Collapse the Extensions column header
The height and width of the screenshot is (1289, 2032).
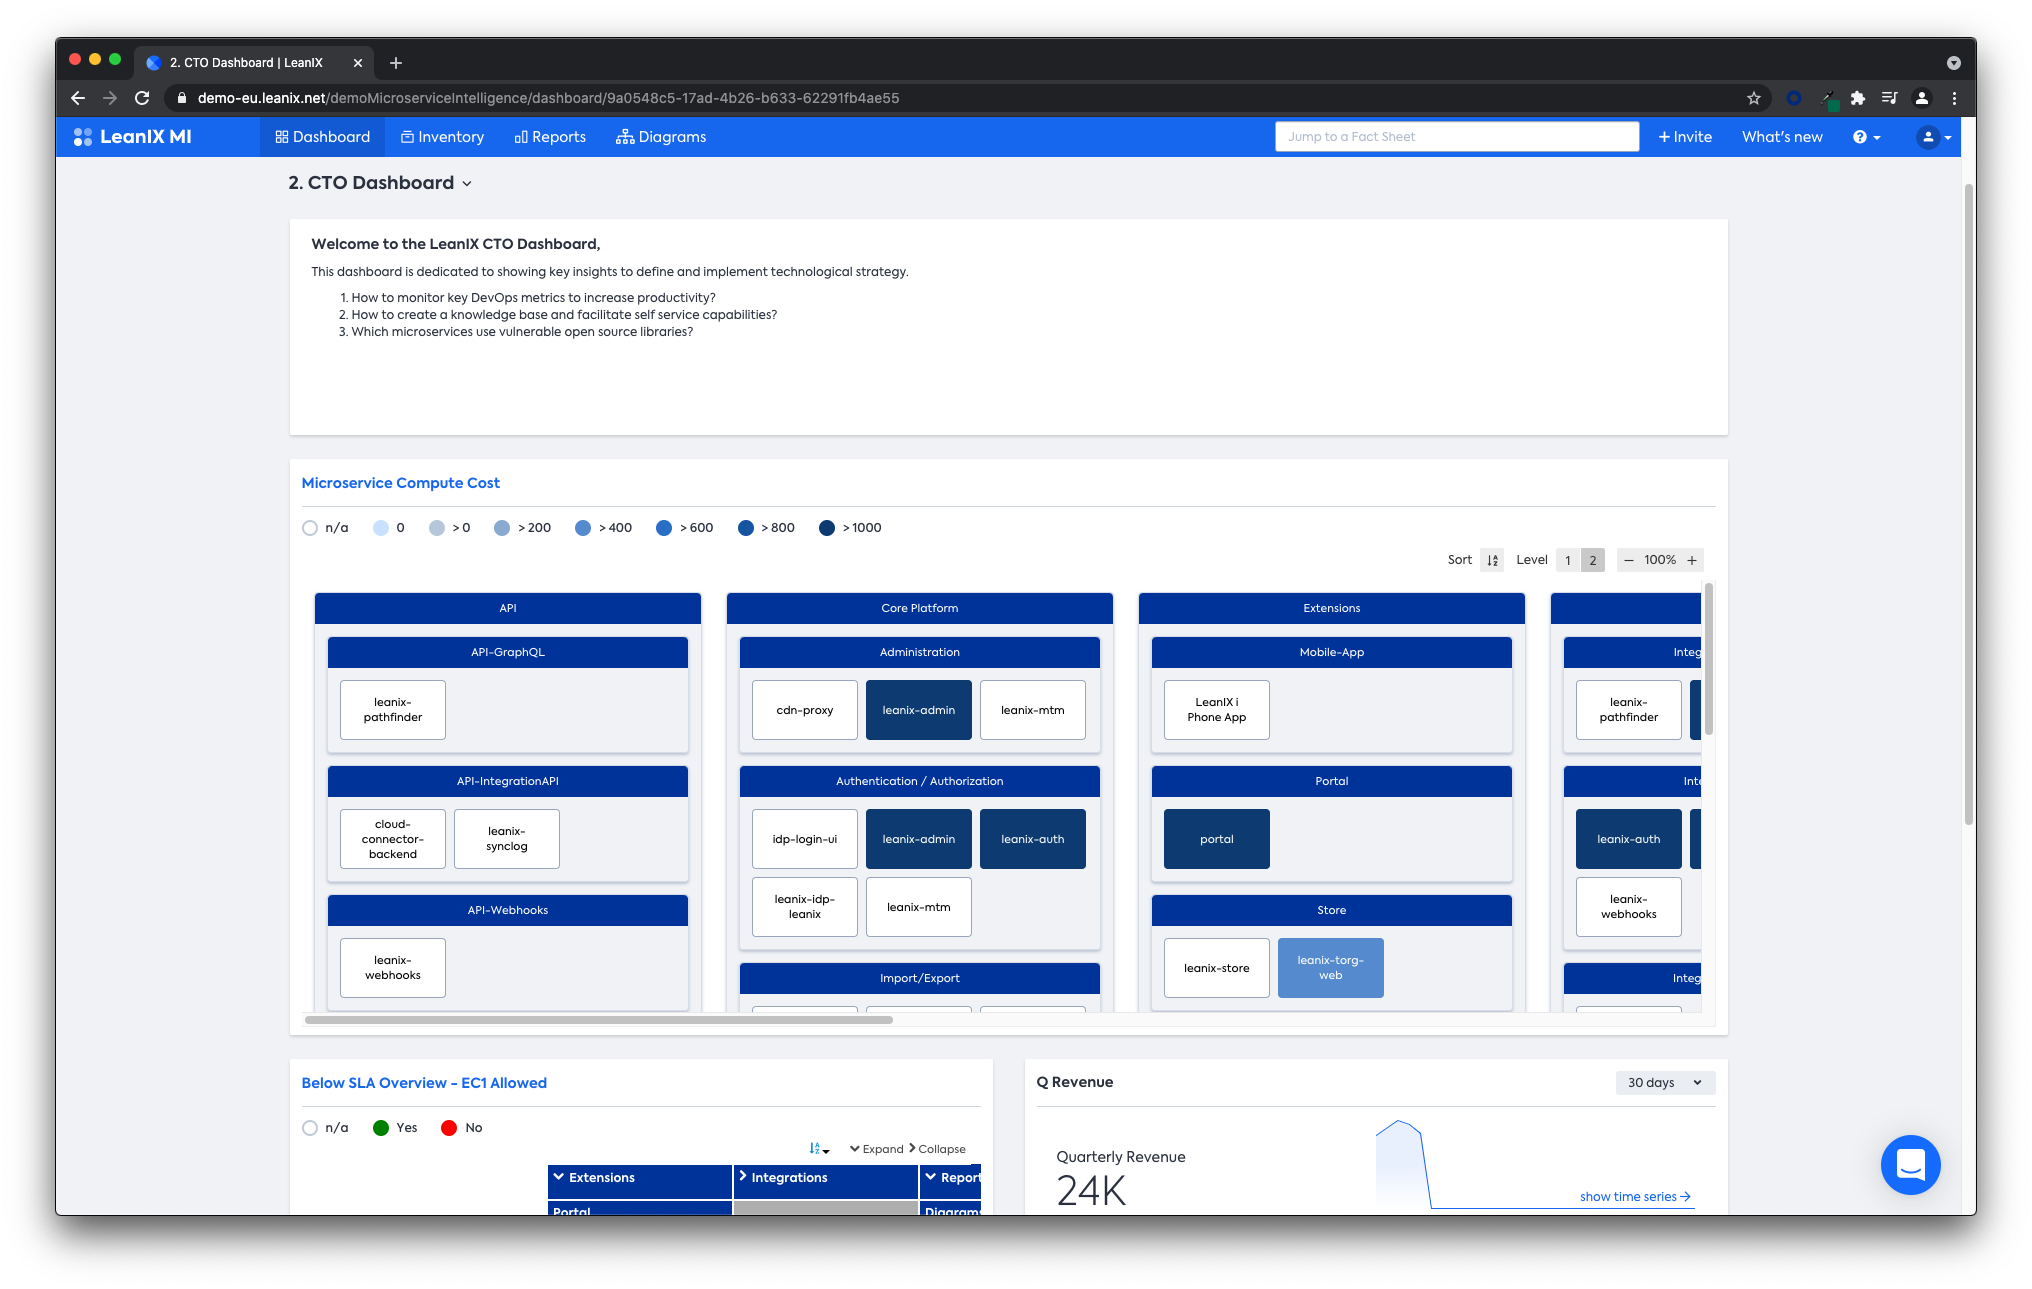click(x=560, y=1178)
